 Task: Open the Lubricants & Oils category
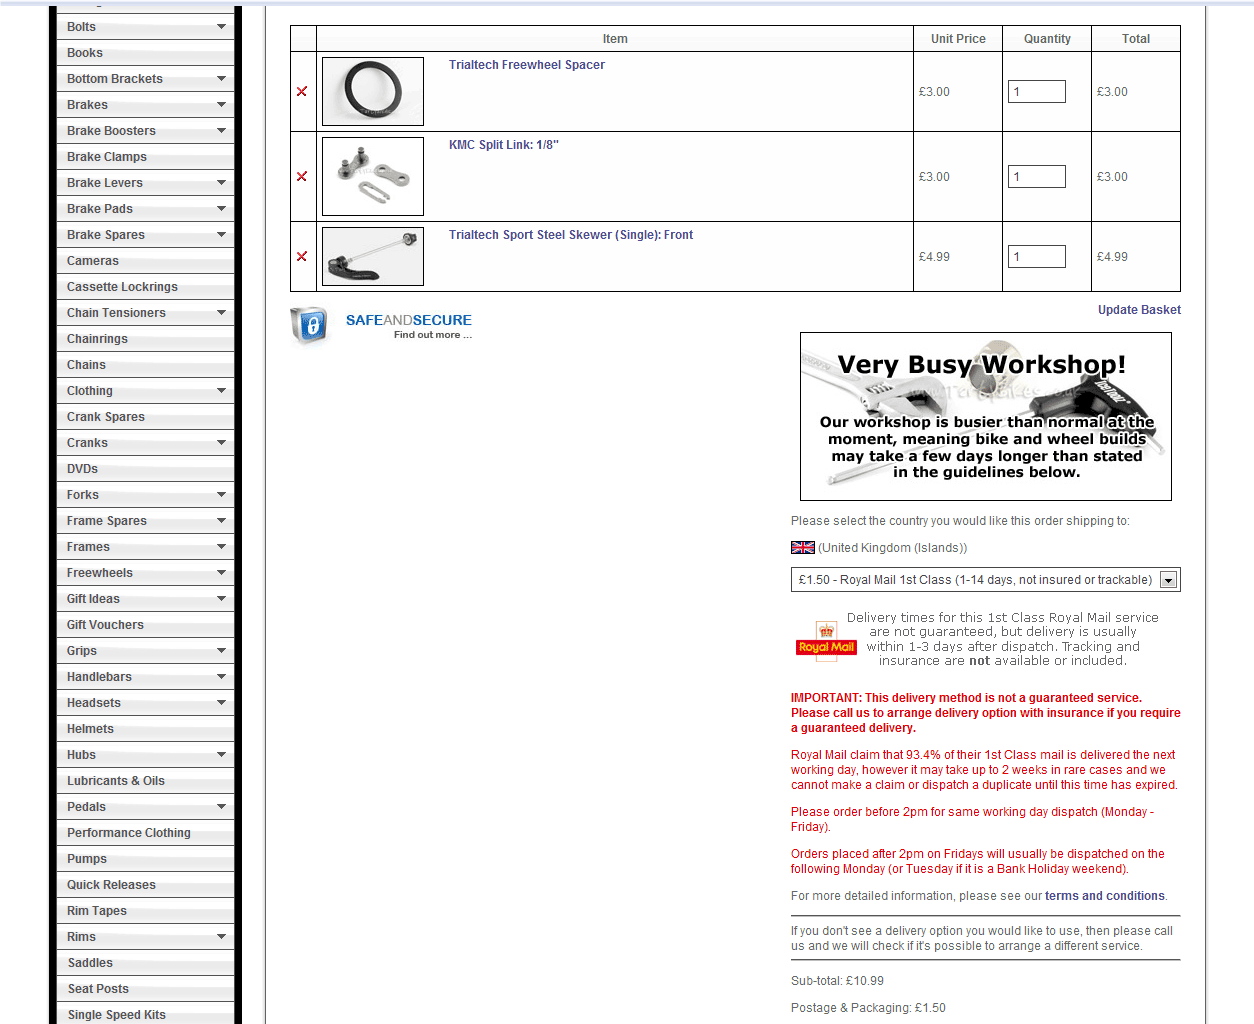pyautogui.click(x=146, y=781)
